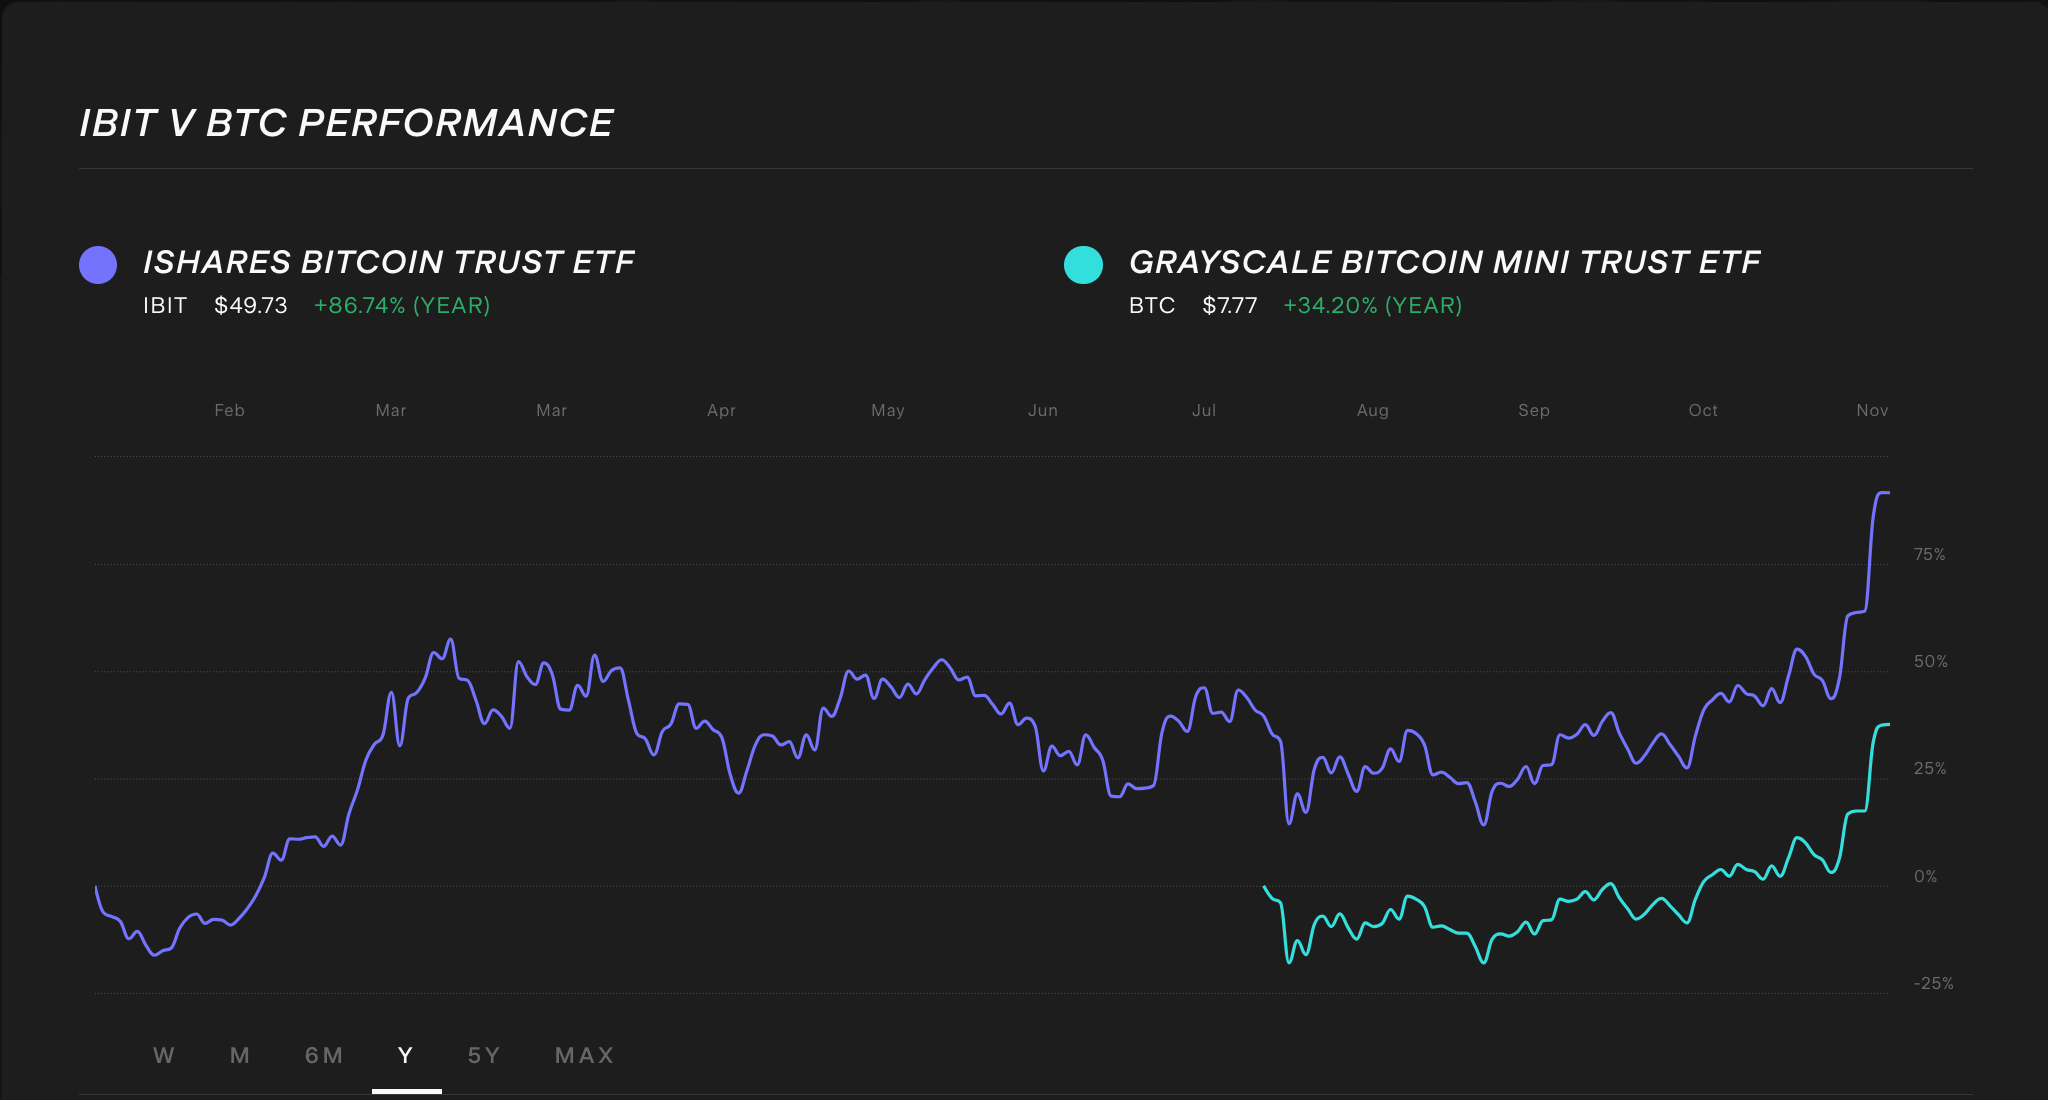Select the M monthly timeframe

pos(239,1055)
